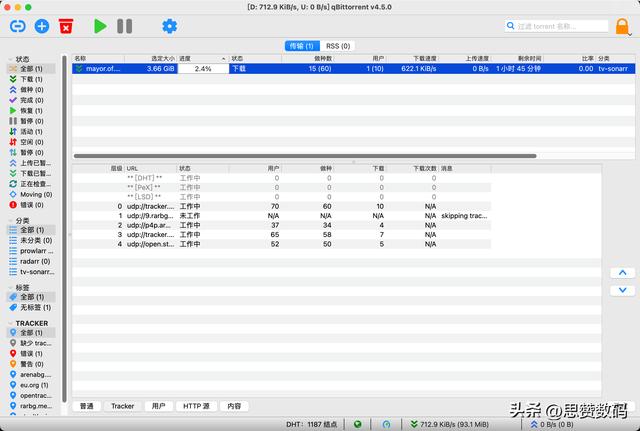This screenshot has height=431, width=640.
Task: Open the 普通 details tab
Action: point(87,406)
